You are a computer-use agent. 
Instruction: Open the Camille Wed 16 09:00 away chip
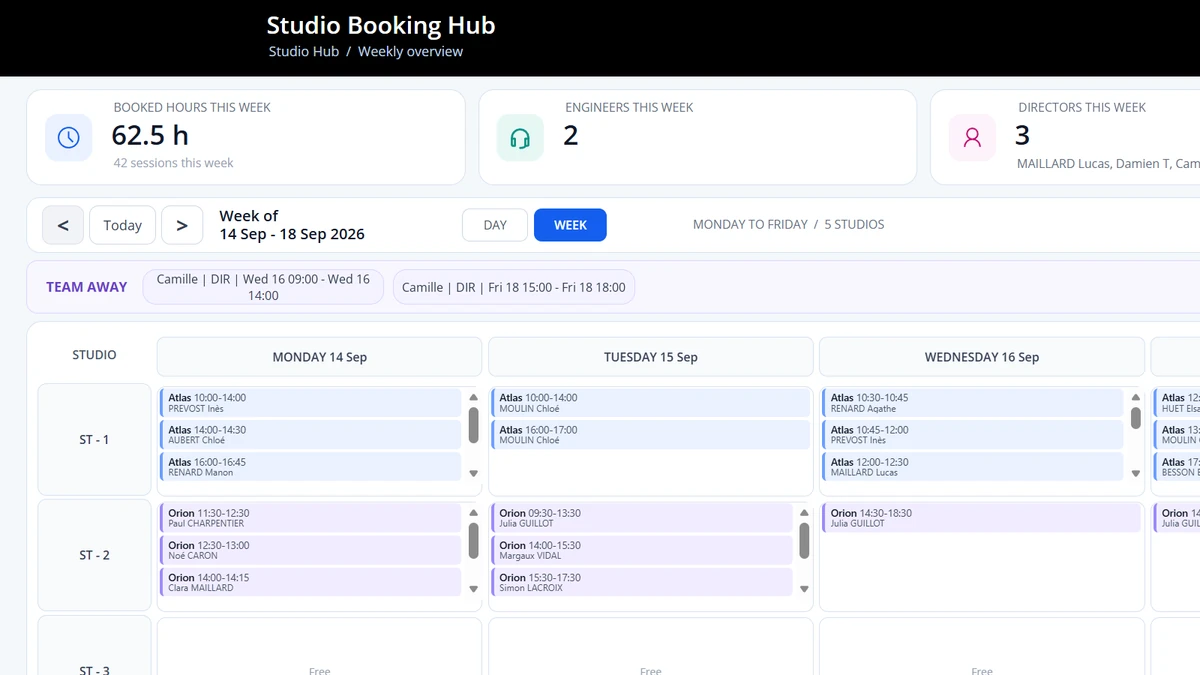263,287
